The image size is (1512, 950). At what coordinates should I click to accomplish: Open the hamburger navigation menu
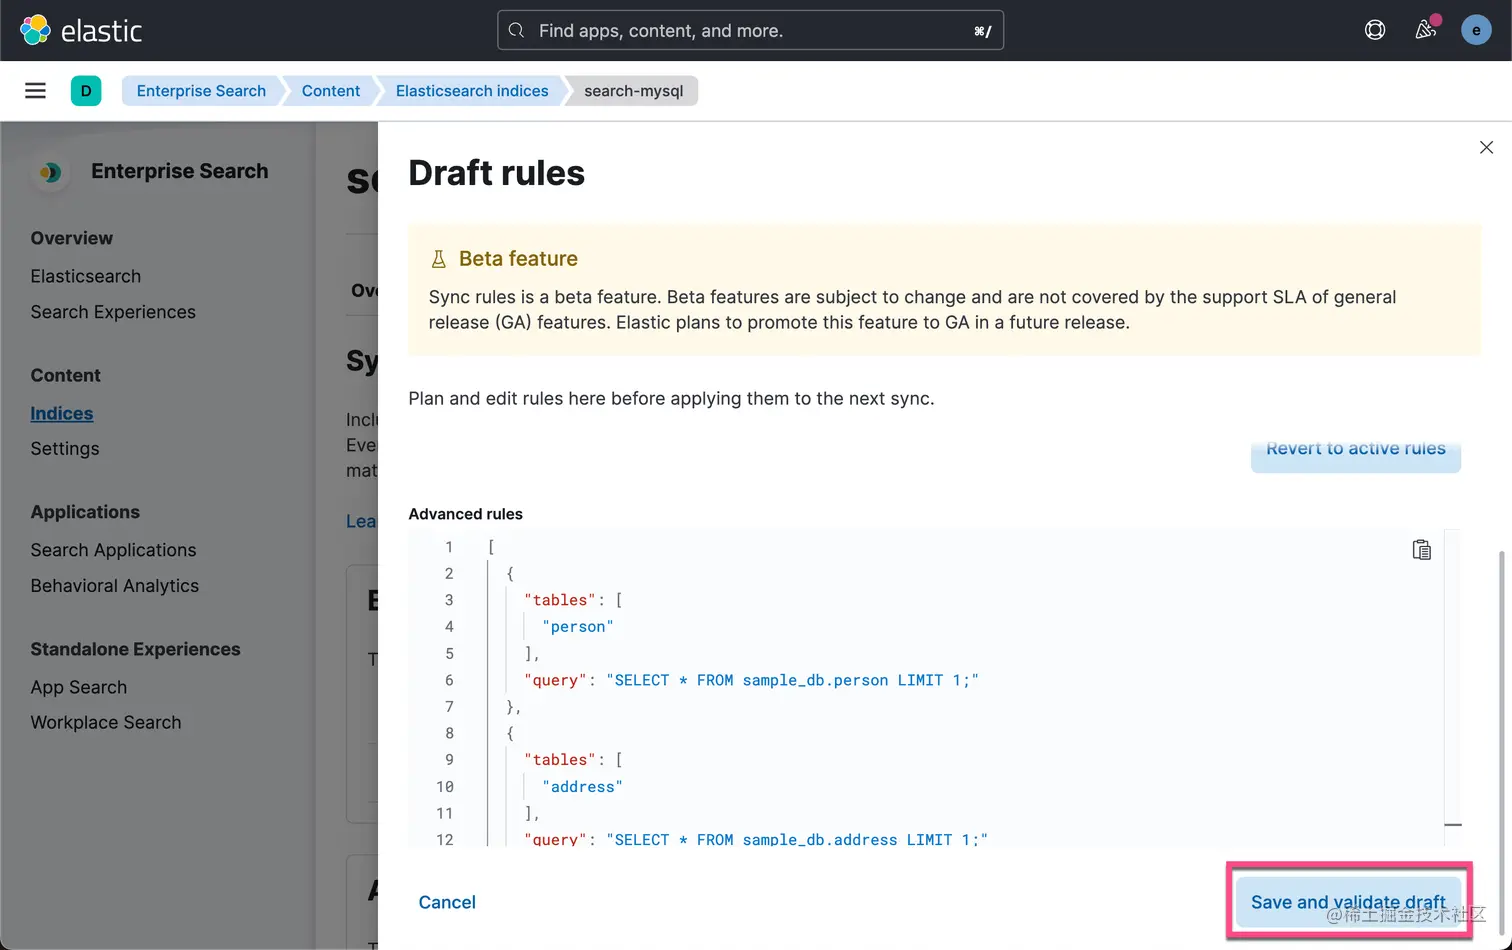click(x=35, y=91)
